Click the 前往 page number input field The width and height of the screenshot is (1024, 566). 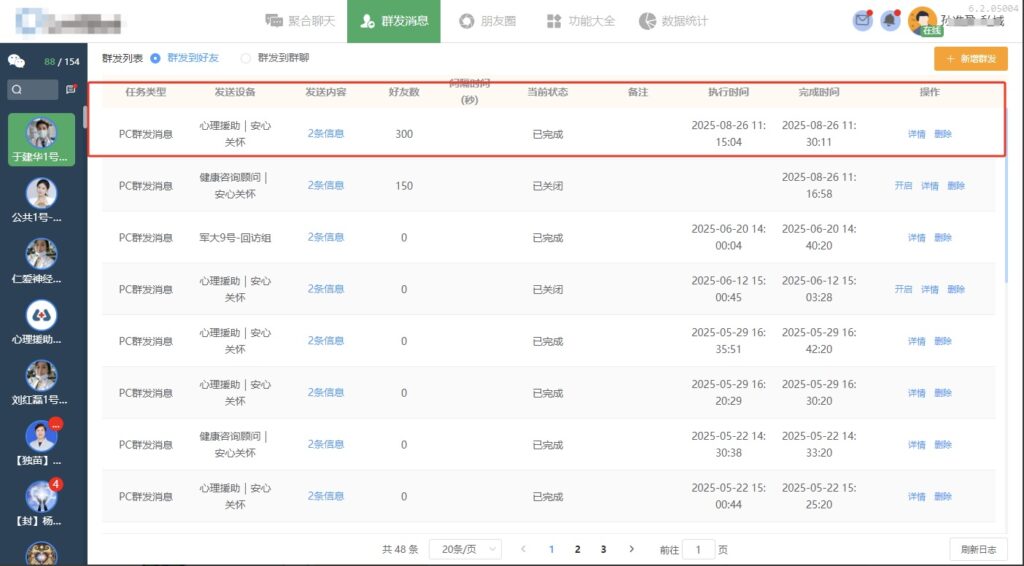699,549
